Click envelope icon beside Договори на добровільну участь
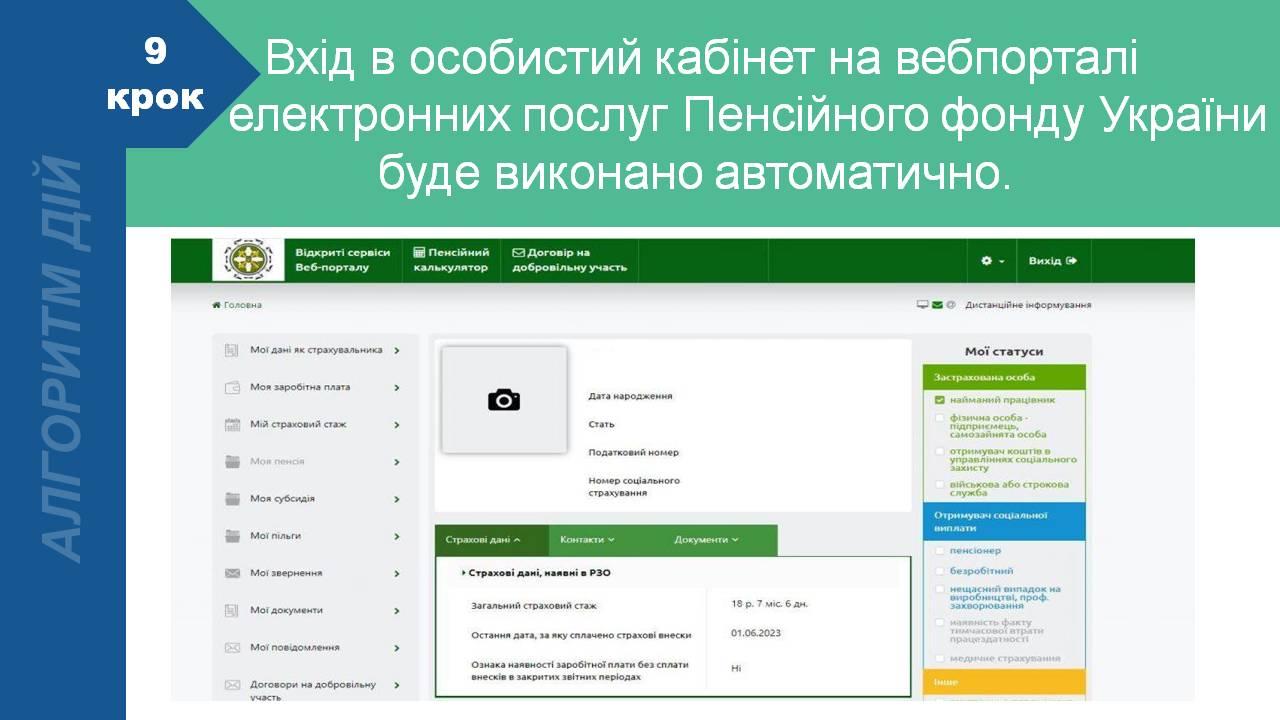Image resolution: width=1280 pixels, height=720 pixels. point(232,685)
